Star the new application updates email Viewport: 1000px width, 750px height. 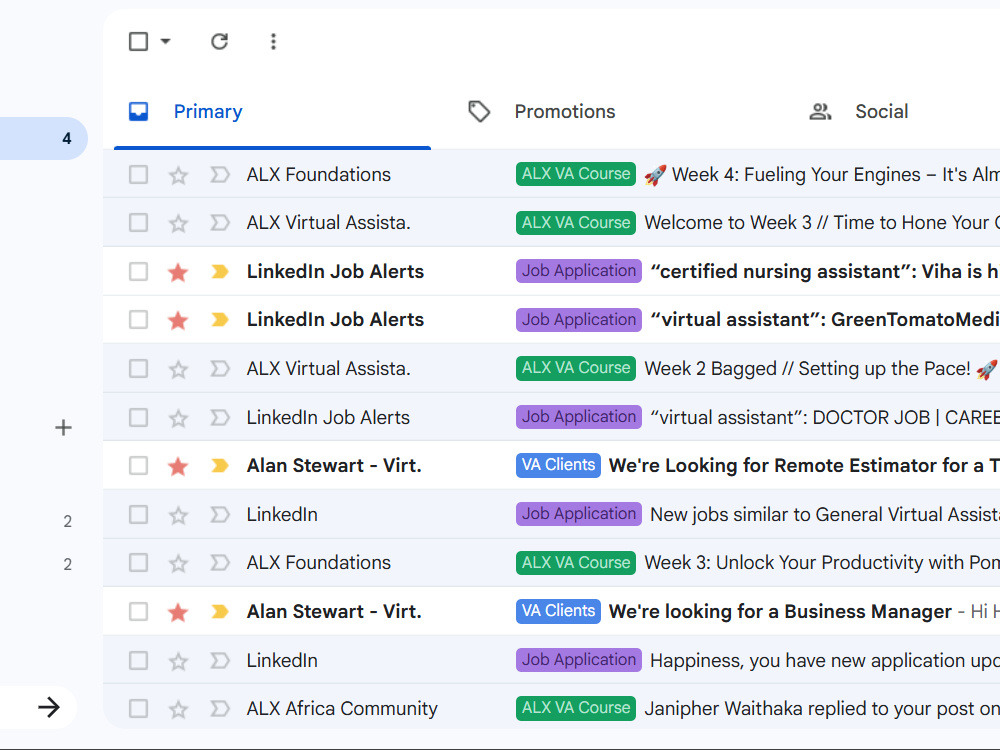coord(178,661)
